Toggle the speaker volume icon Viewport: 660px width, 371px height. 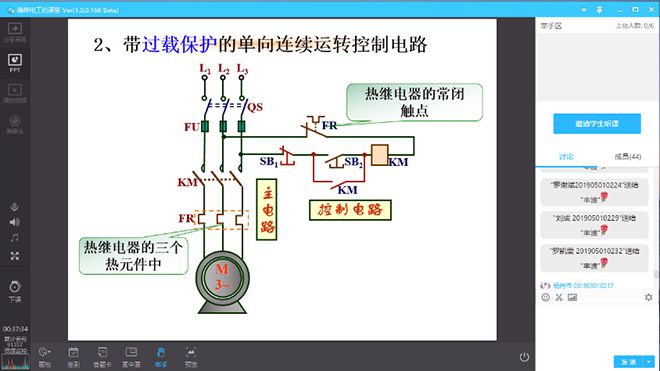[x=14, y=222]
